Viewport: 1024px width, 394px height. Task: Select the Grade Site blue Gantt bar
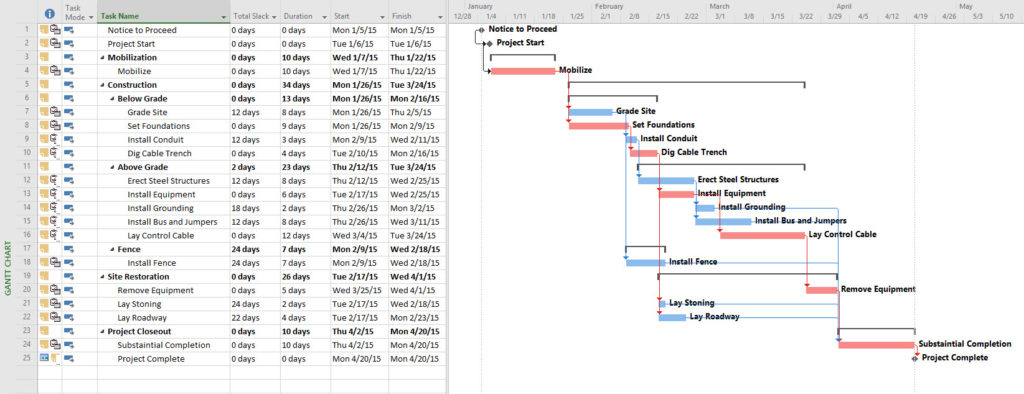tap(590, 112)
